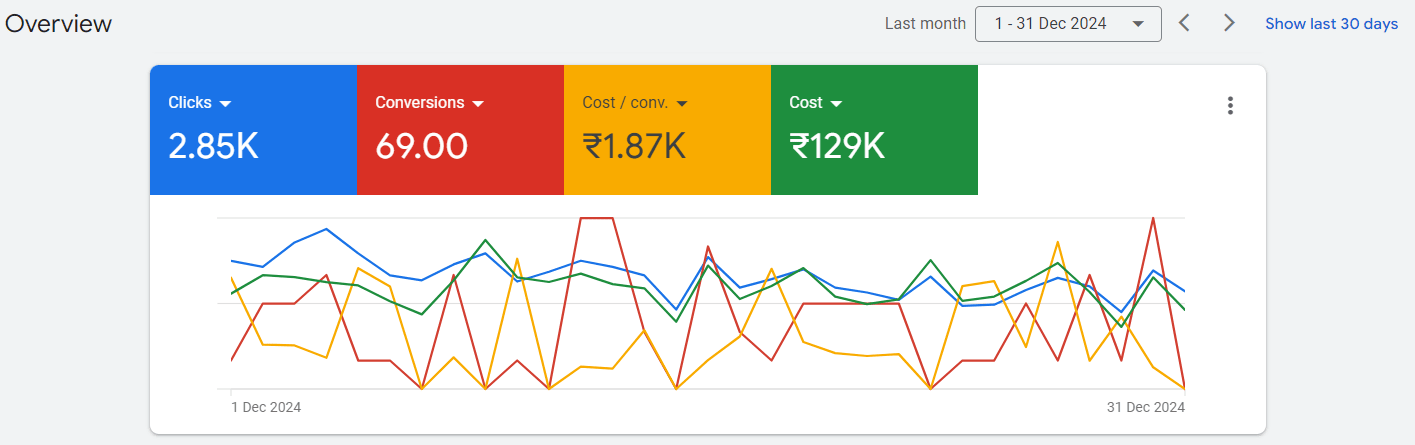Toggle the green ₹129K Cost value
Viewport: 1415px width, 445px height.
click(837, 147)
